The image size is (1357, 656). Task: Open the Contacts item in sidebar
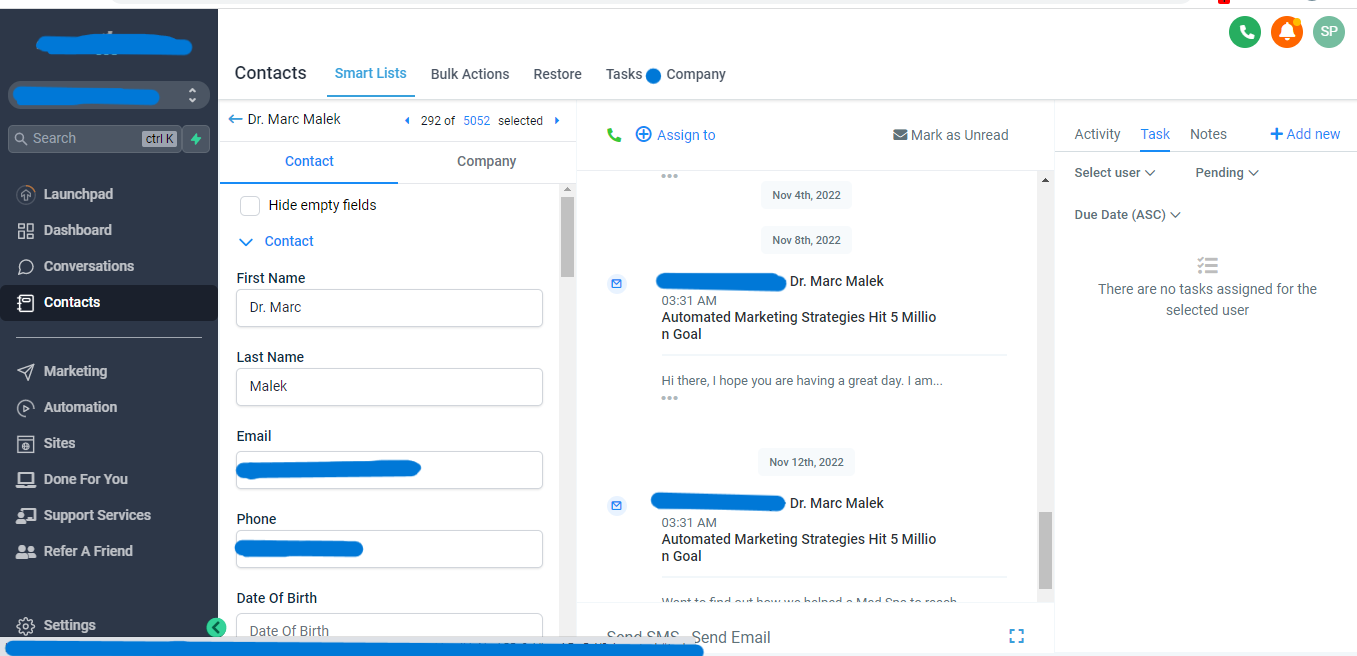[x=109, y=302]
